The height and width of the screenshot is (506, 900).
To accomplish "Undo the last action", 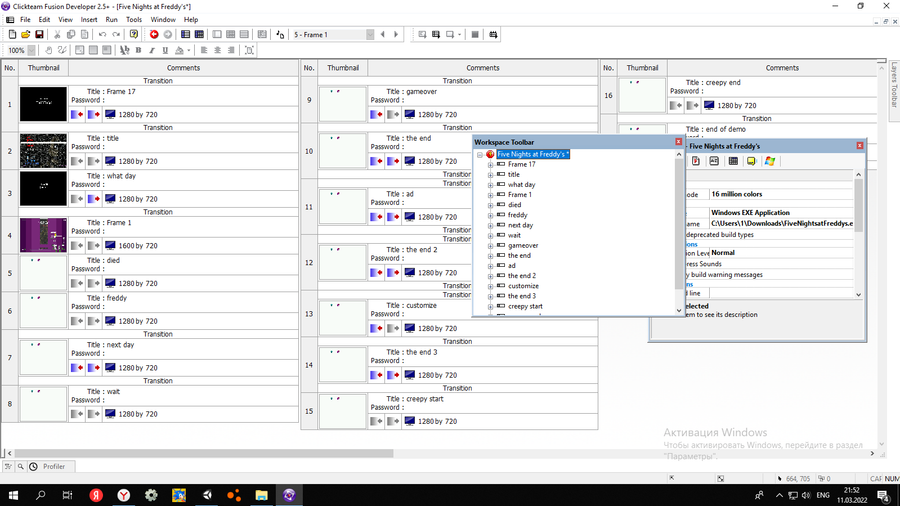I will tap(102, 34).
